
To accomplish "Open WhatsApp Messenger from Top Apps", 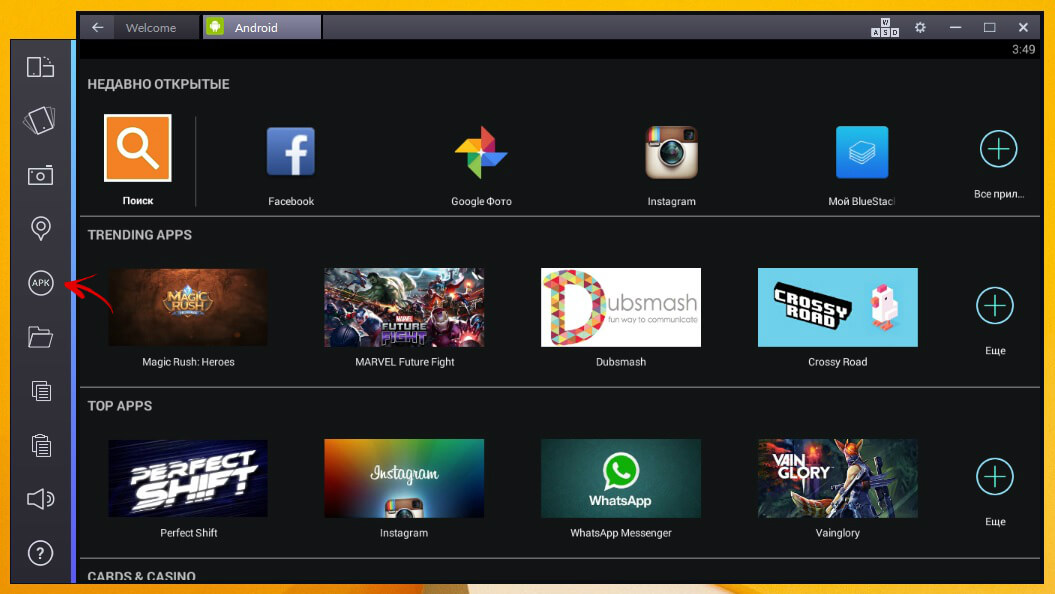I will tap(620, 478).
